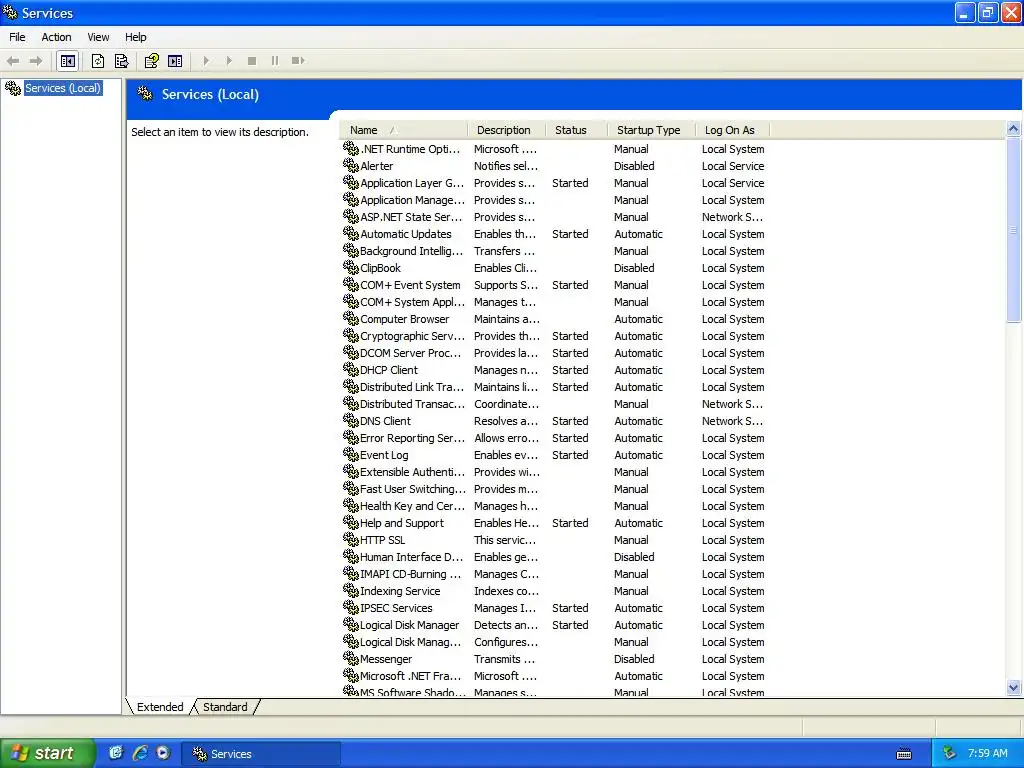
Task: Open the View menu
Action: pyautogui.click(x=98, y=37)
